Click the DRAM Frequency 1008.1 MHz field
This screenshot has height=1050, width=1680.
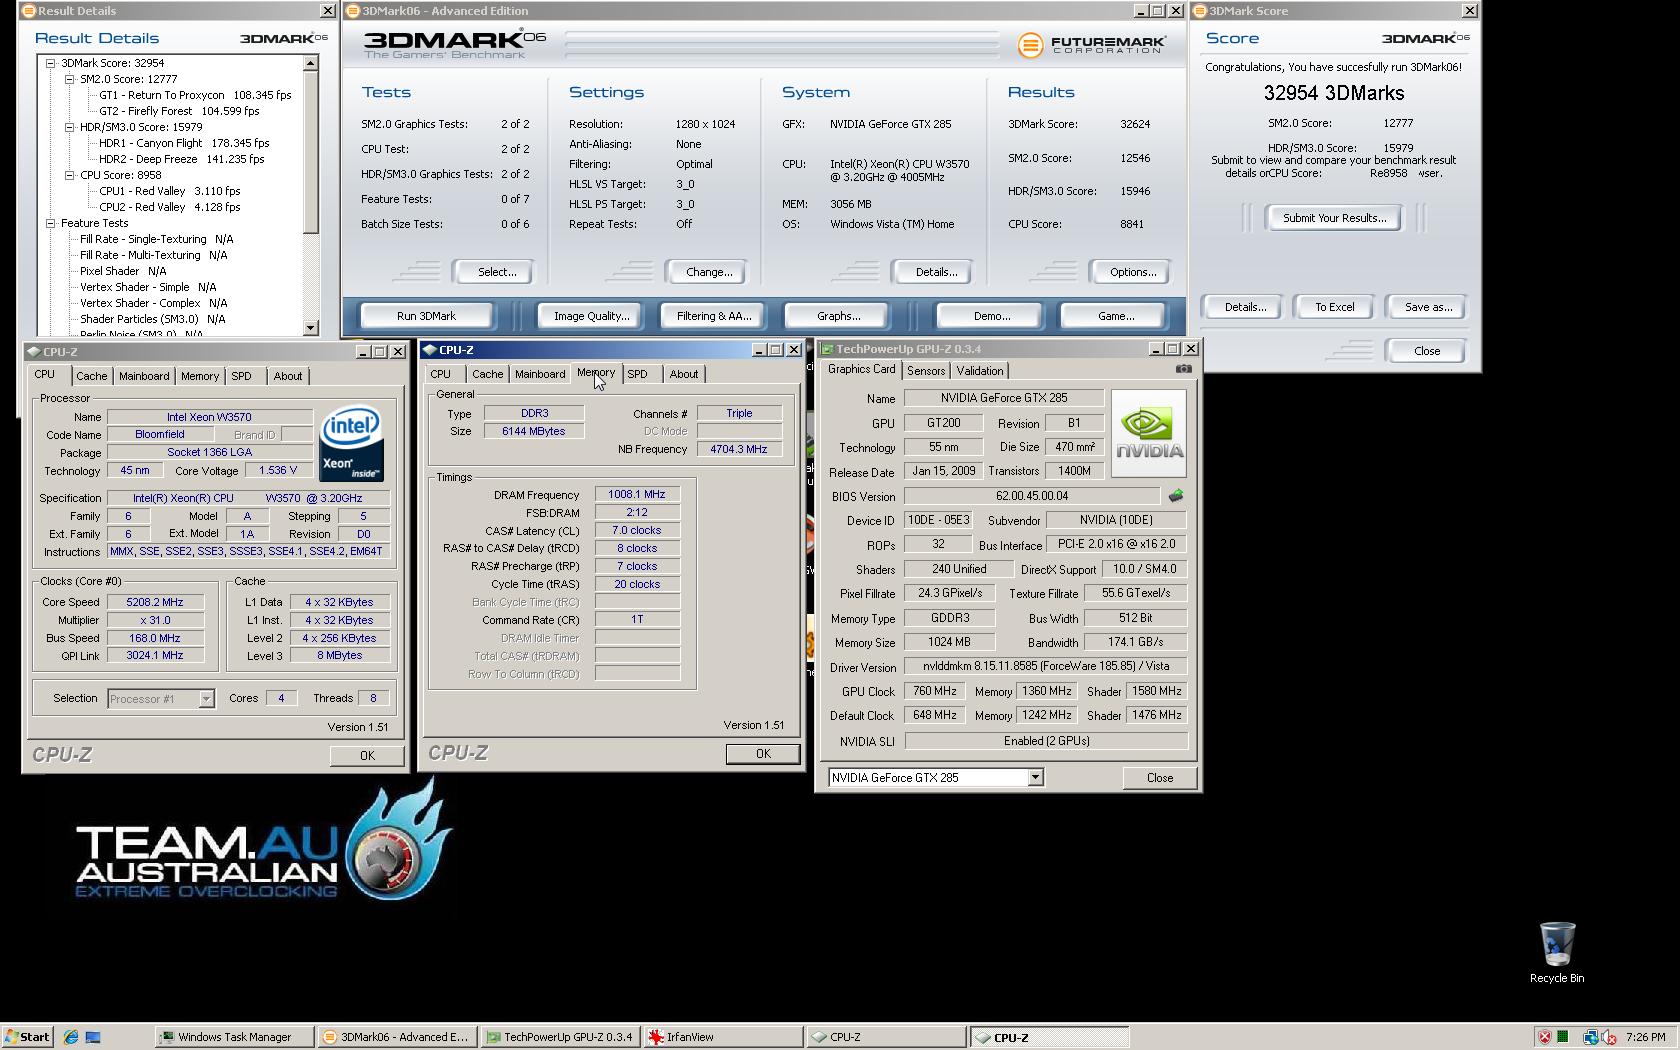pos(637,494)
